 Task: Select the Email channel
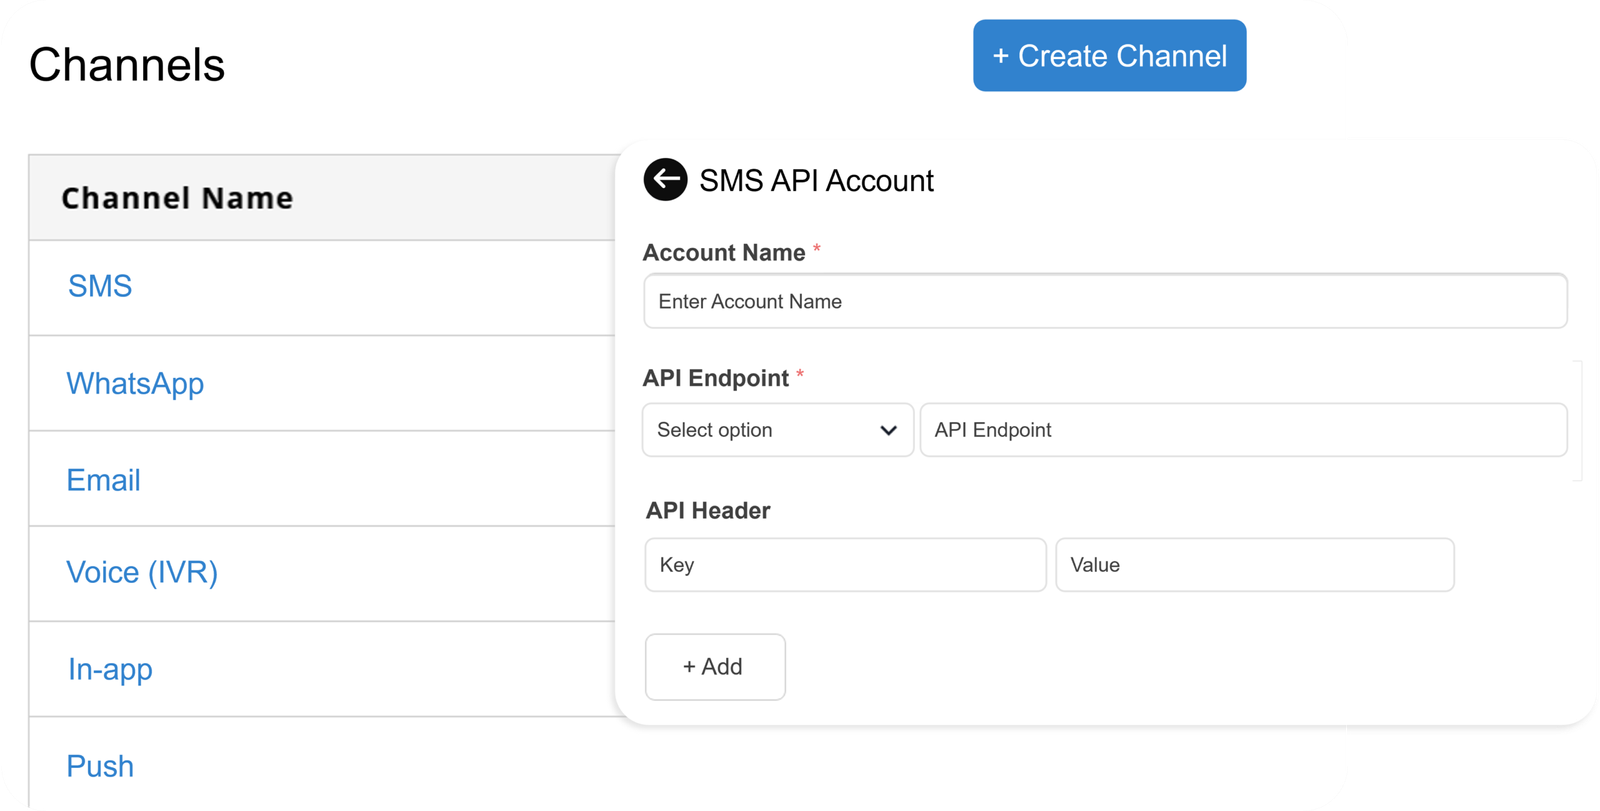(x=103, y=480)
